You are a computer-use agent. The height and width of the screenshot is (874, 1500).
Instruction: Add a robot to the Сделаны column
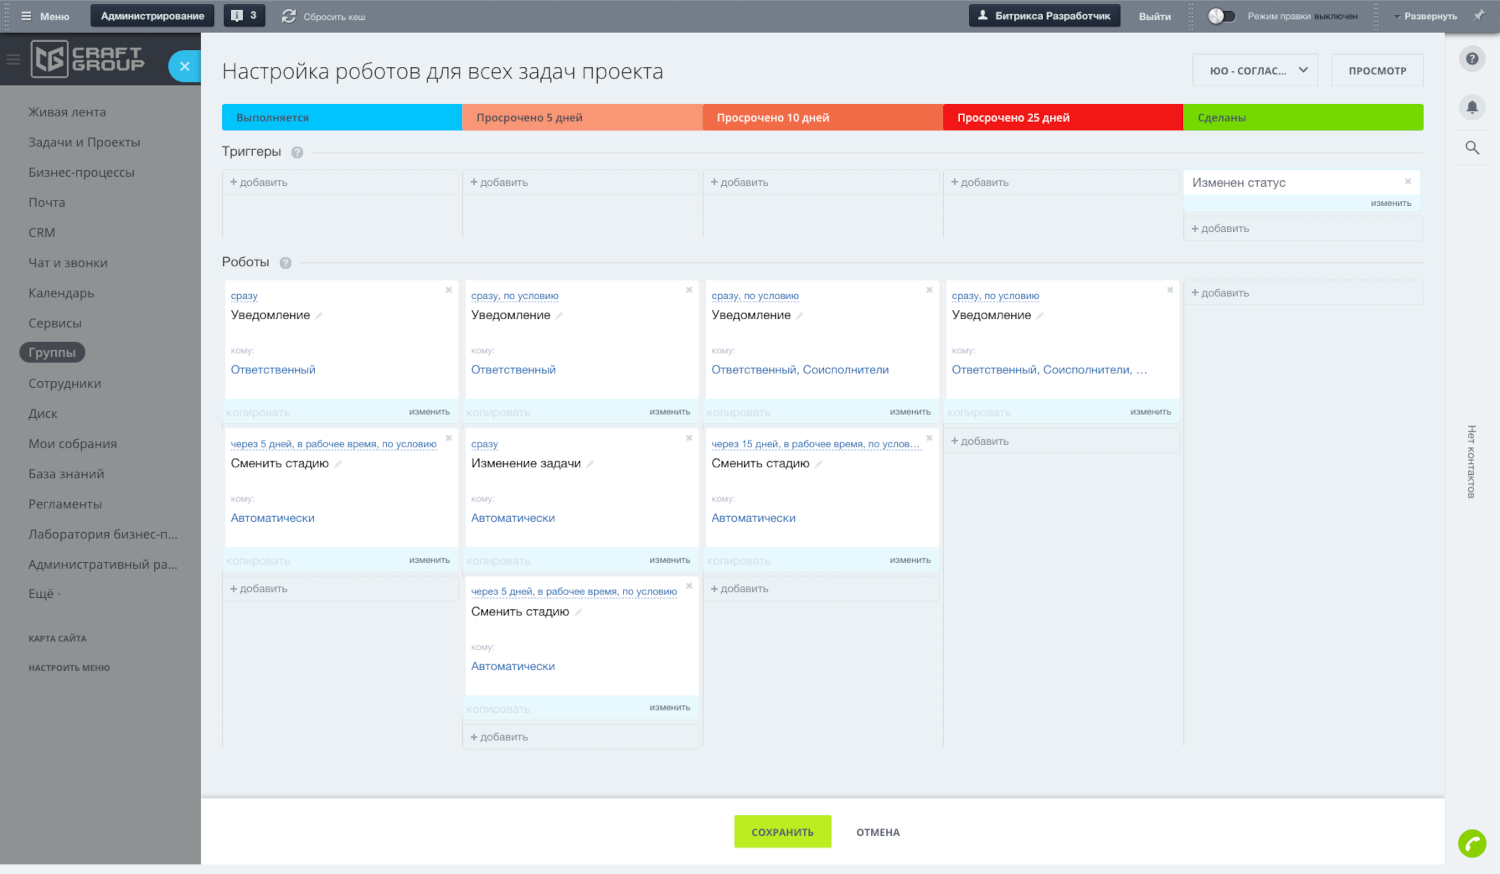[1220, 293]
